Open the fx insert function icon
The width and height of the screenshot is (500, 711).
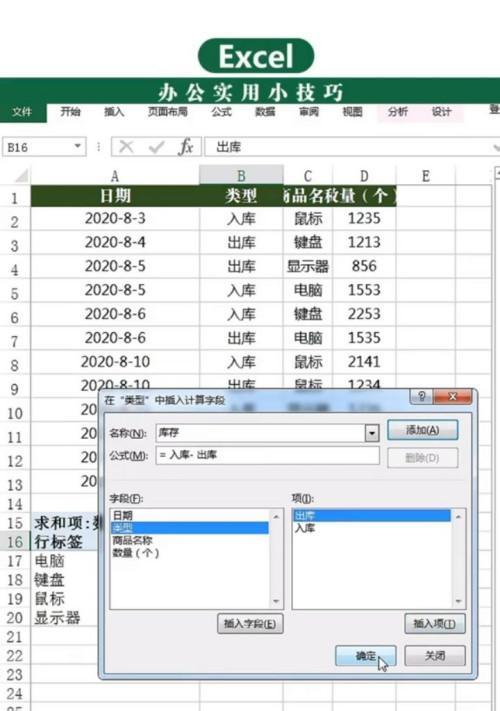[x=185, y=147]
